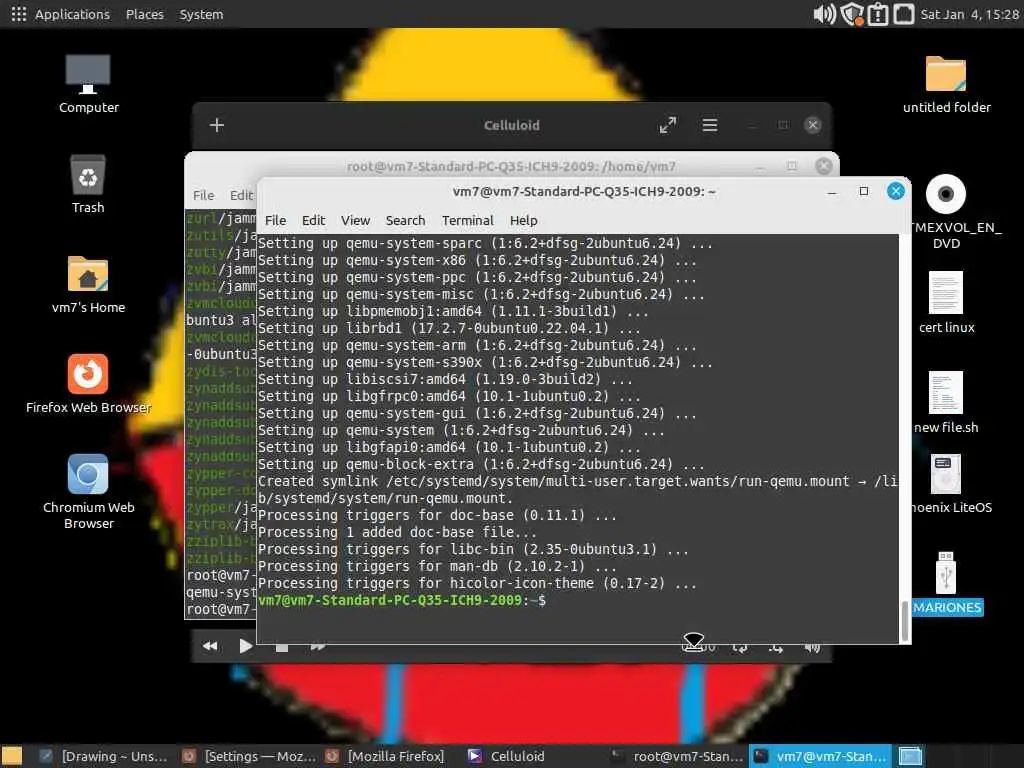Switch to Settings — Mozilla taskbar entry

pos(249,756)
